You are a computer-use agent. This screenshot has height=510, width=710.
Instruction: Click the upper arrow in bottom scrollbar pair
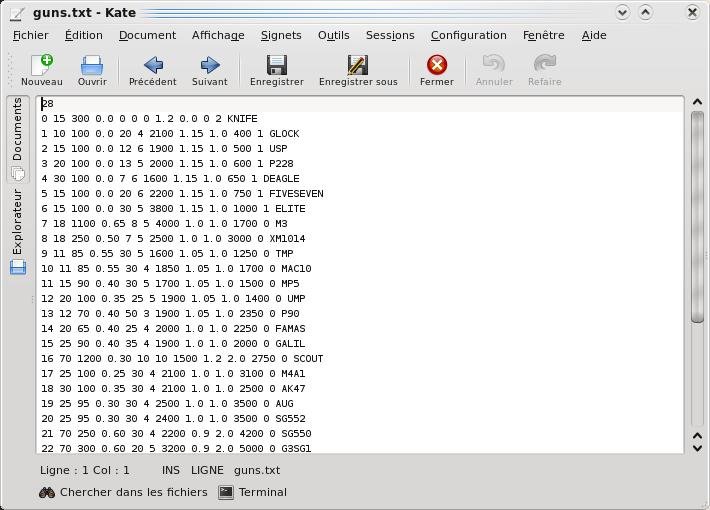point(697,436)
